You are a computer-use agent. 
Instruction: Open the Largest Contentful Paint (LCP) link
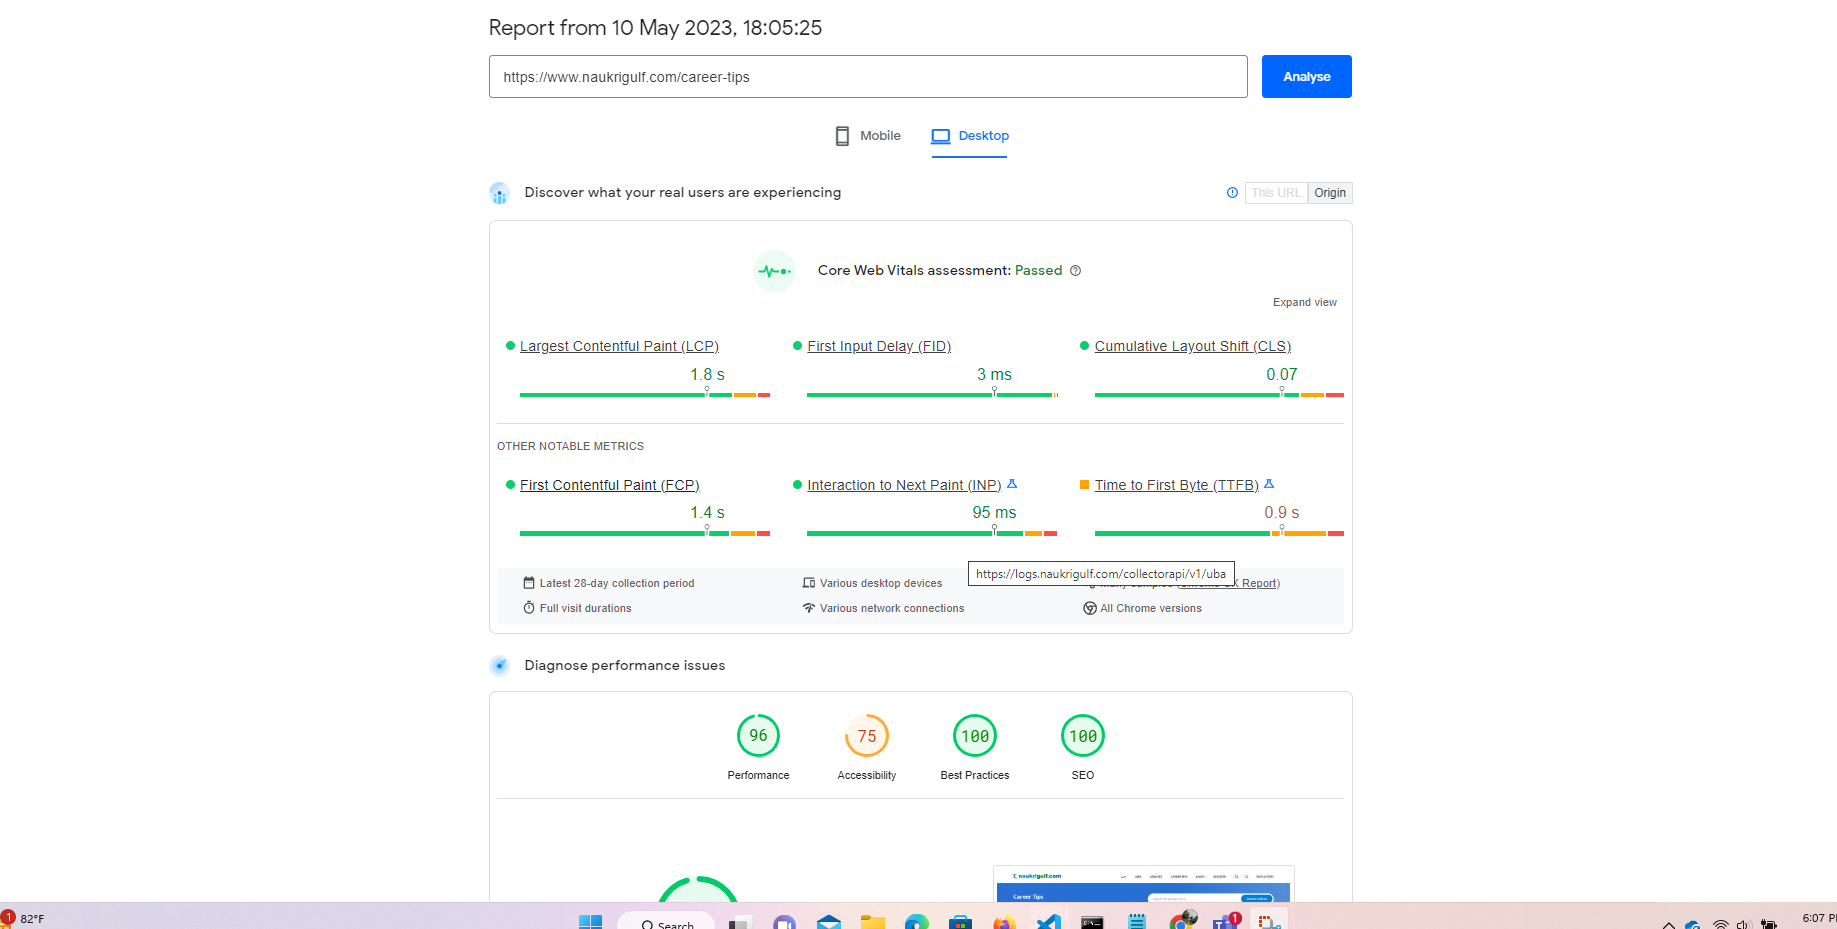pyautogui.click(x=619, y=346)
